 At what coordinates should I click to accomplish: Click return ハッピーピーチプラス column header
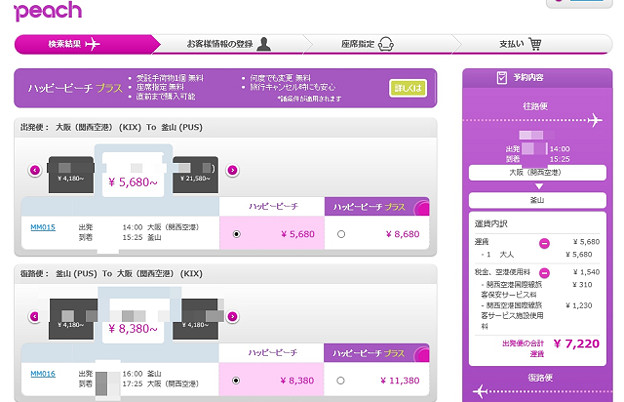click(x=376, y=353)
